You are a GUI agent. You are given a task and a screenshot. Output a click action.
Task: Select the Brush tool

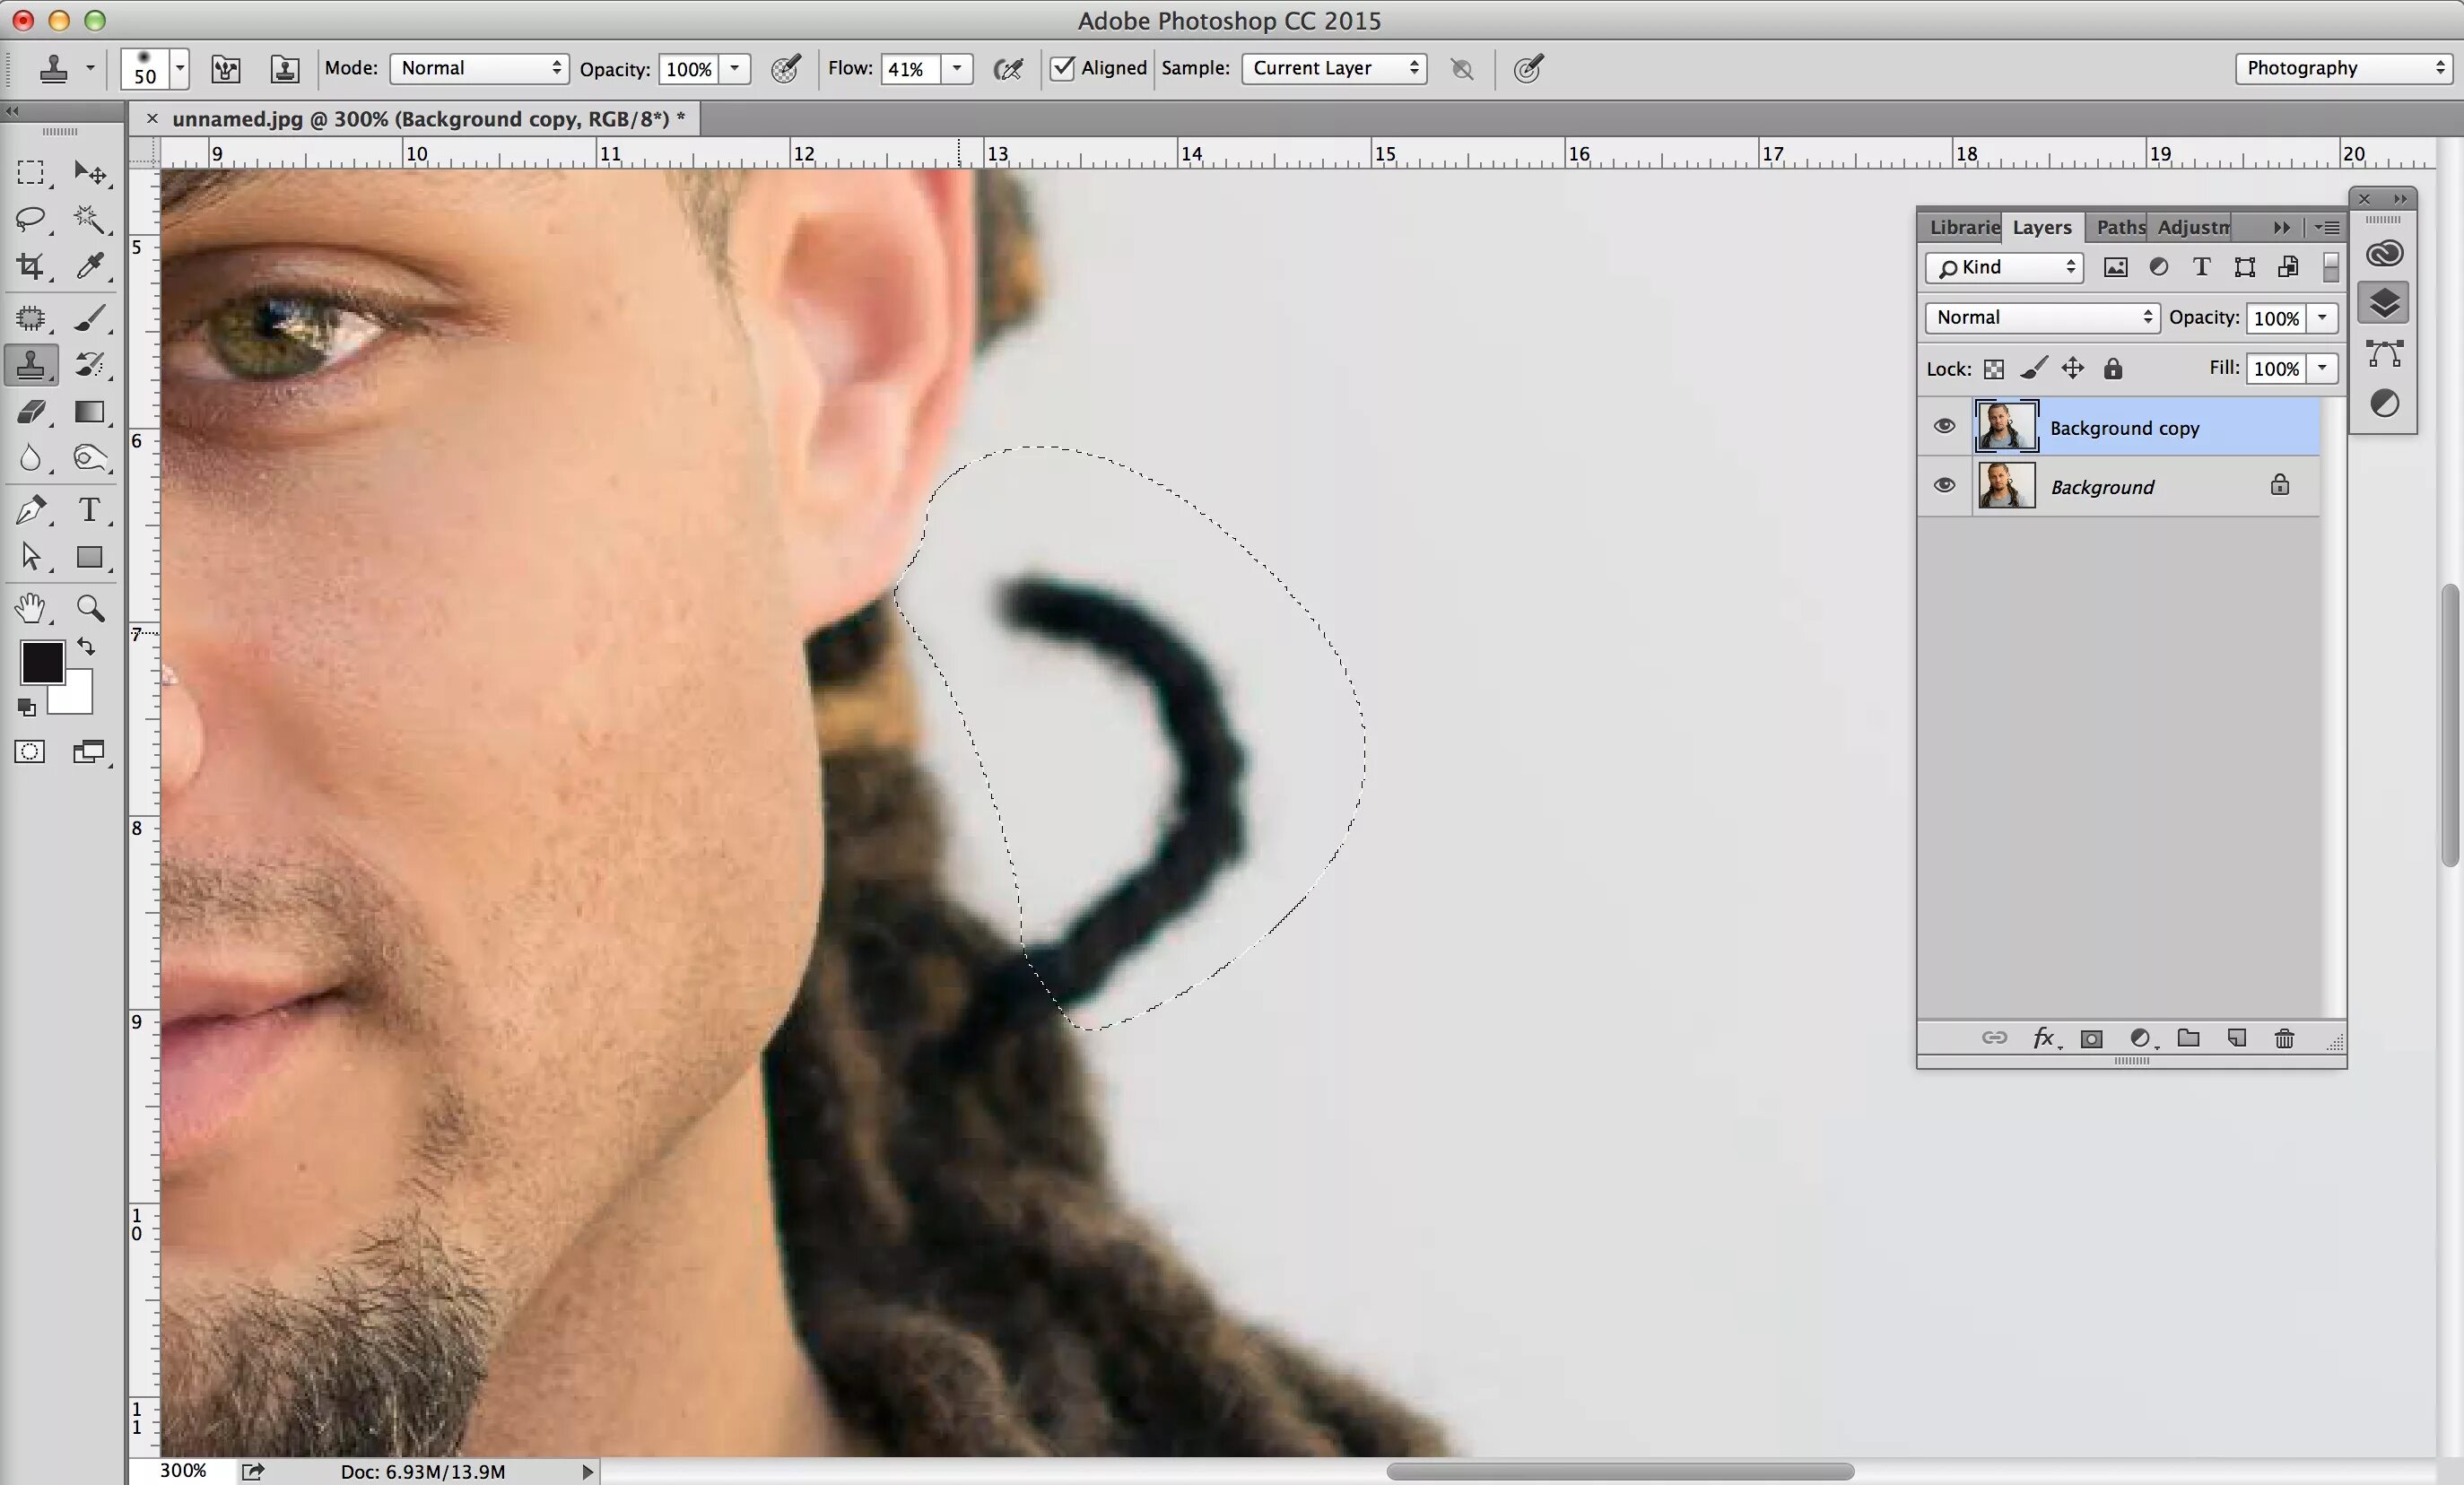point(90,318)
